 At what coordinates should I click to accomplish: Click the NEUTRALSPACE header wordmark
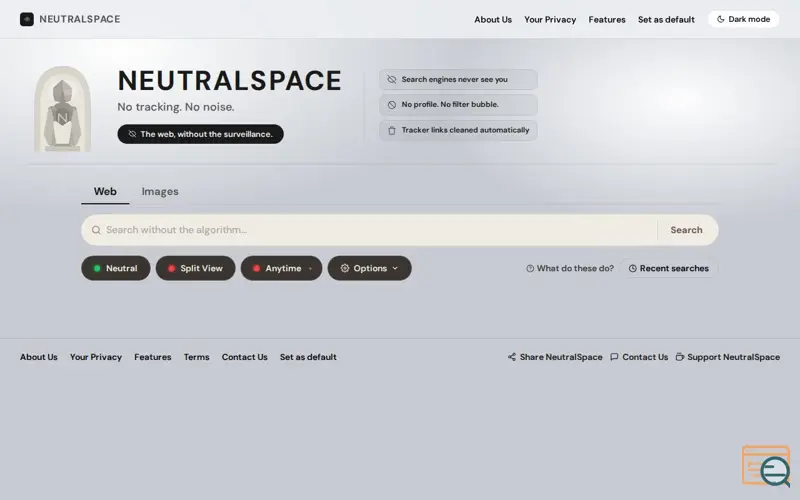[x=80, y=19]
